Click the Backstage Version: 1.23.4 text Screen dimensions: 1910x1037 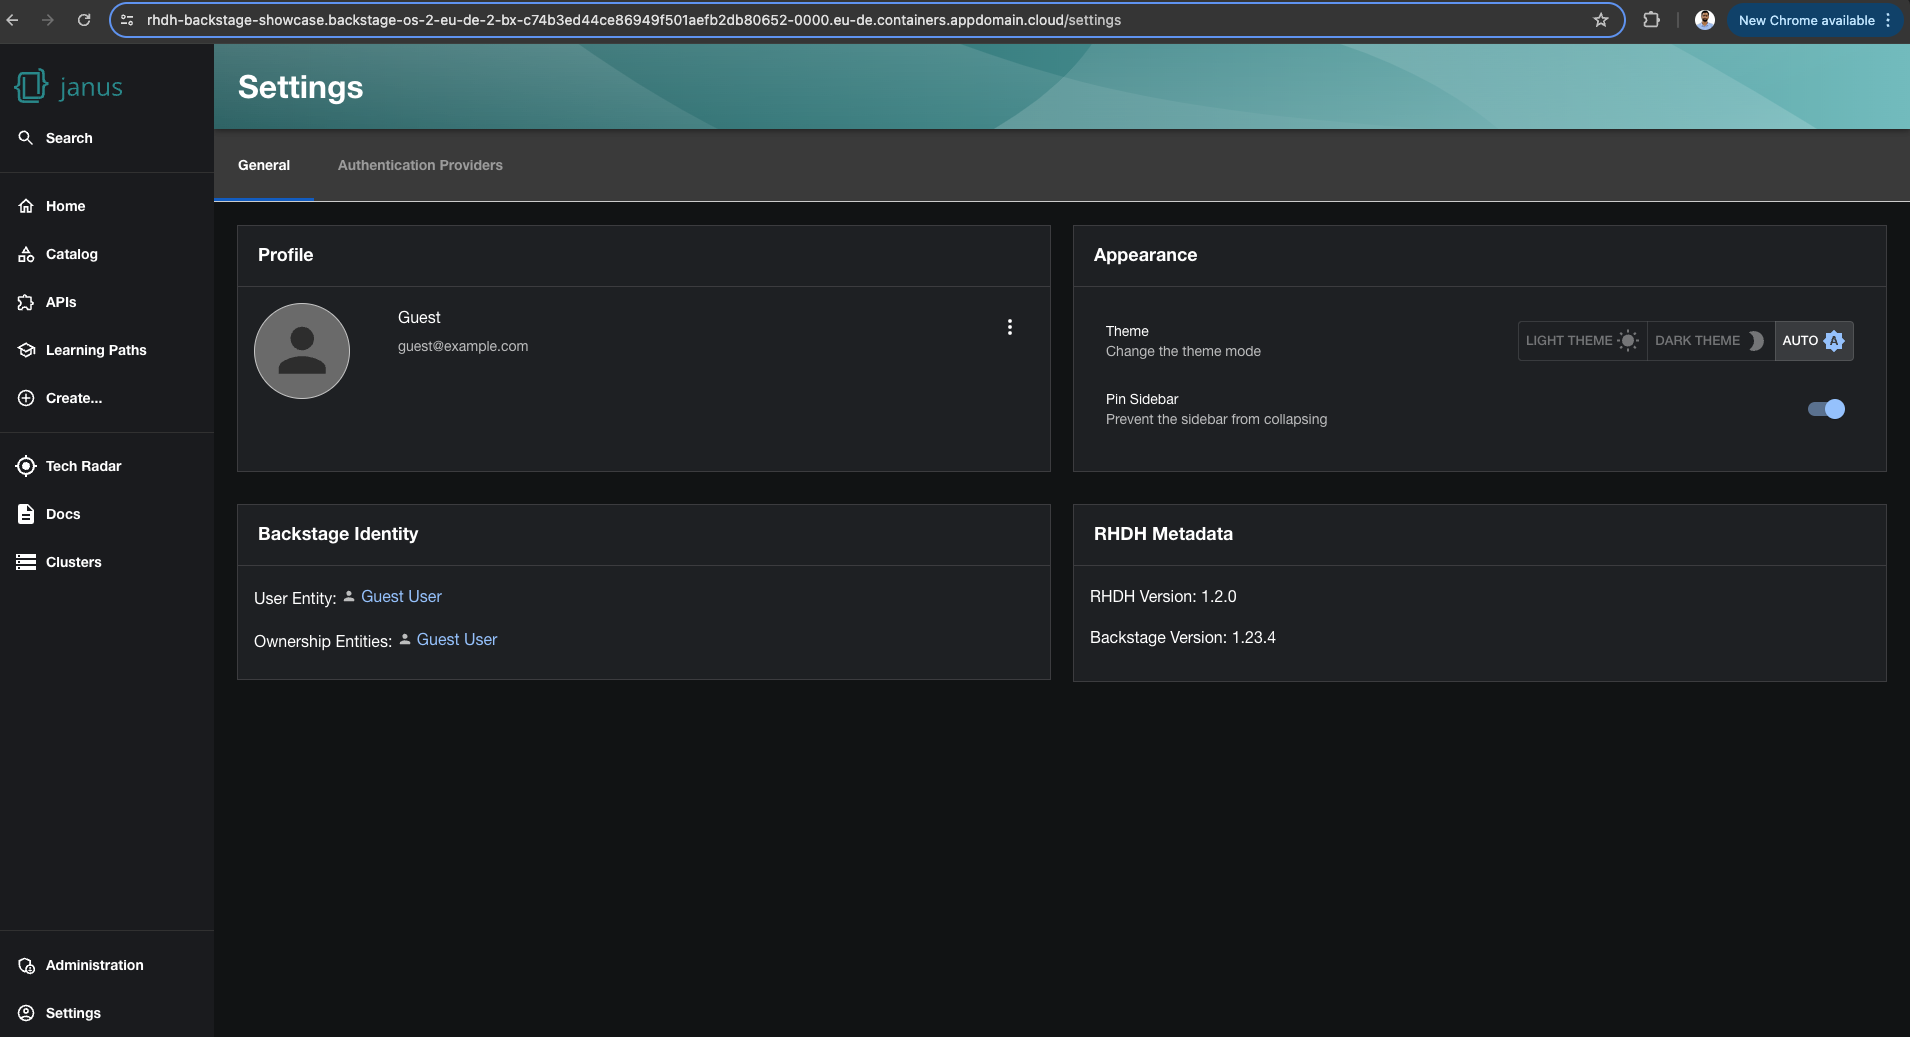click(1183, 638)
